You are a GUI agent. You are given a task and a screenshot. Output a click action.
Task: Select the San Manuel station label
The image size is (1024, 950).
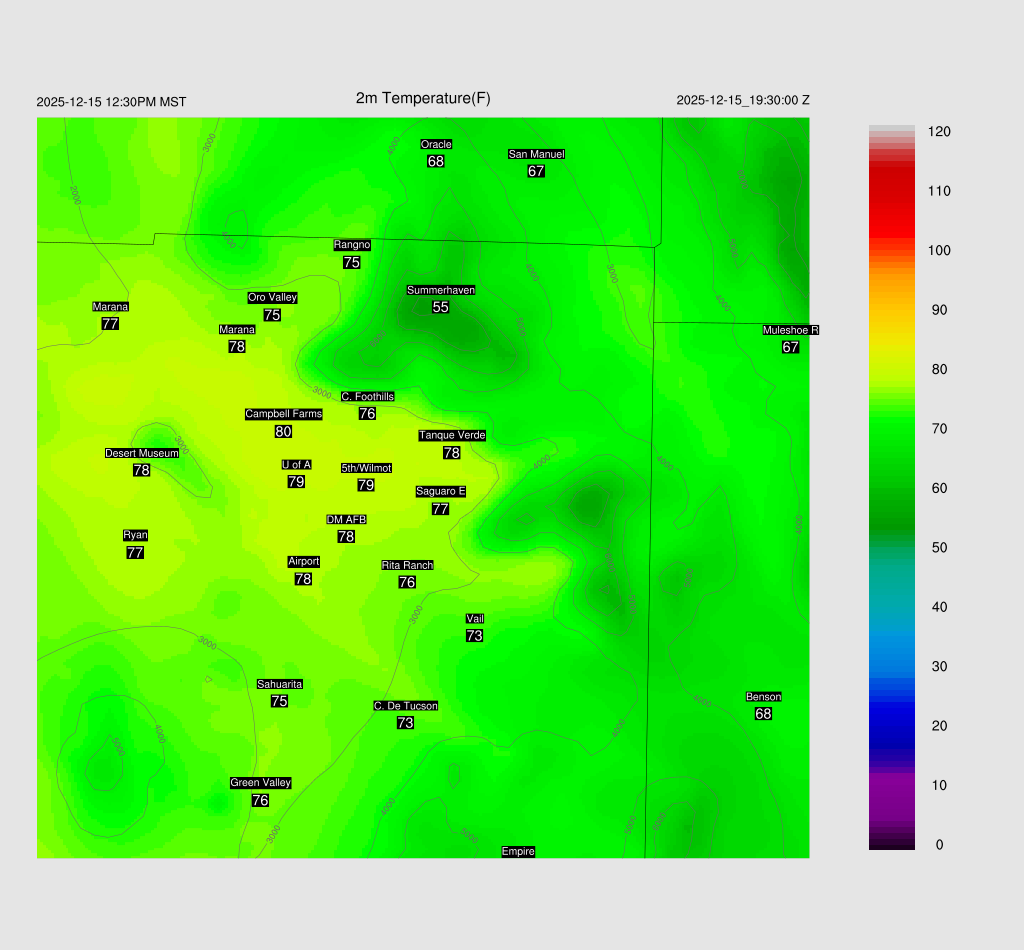(x=536, y=154)
